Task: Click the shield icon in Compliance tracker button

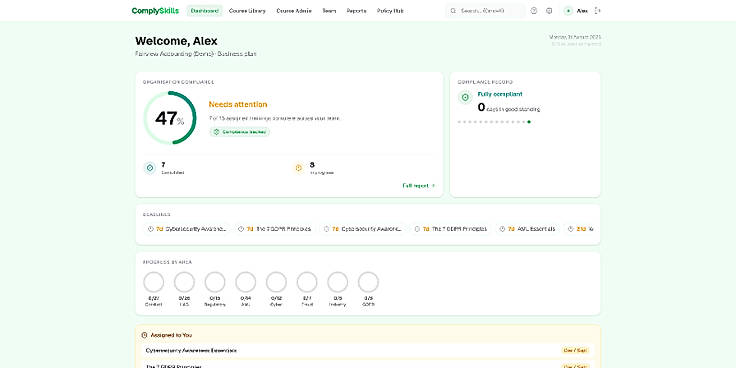Action: [x=216, y=132]
